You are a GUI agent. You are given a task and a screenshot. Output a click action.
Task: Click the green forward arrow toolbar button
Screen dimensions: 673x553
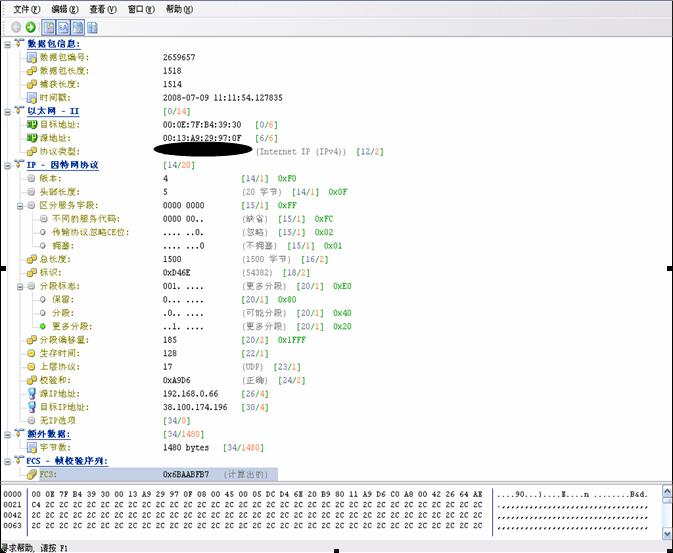tap(31, 27)
